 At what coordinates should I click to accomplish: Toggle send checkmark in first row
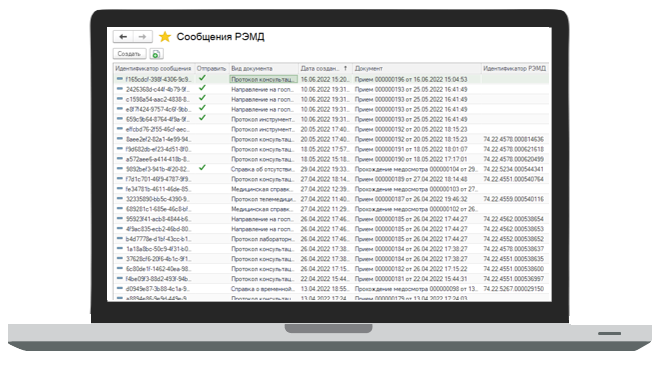pyautogui.click(x=202, y=78)
